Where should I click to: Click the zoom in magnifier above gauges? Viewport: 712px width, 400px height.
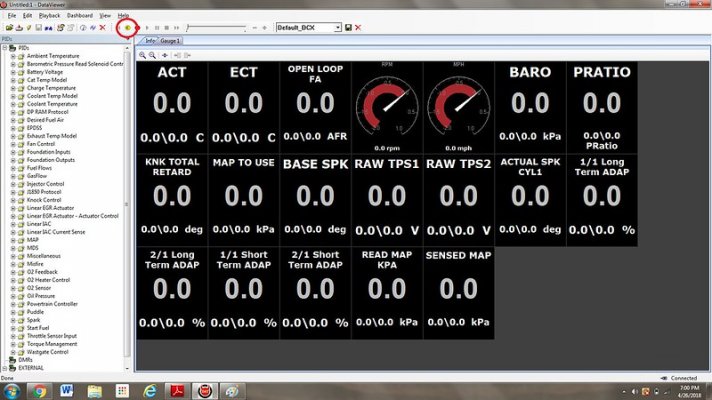tap(143, 55)
